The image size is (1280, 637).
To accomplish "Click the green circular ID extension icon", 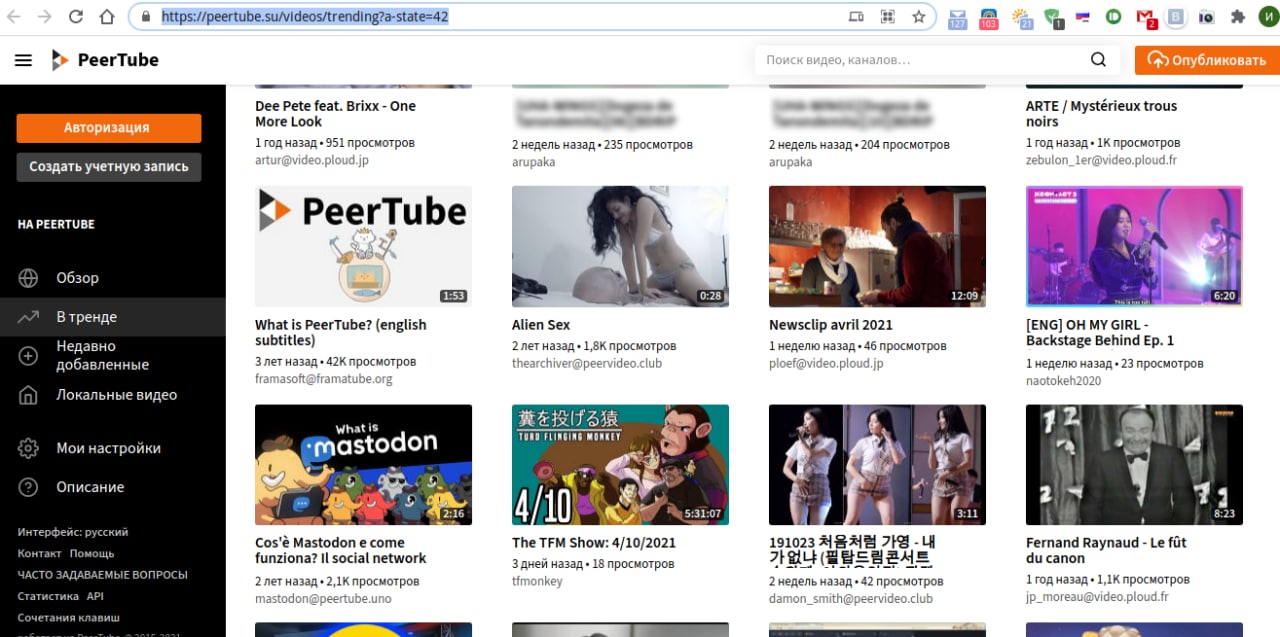I will (1113, 17).
